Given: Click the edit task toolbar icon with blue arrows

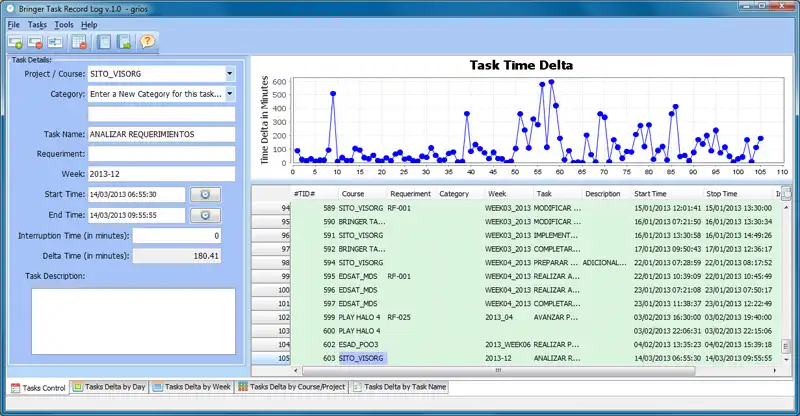Looking at the screenshot, I should pyautogui.click(x=55, y=42).
